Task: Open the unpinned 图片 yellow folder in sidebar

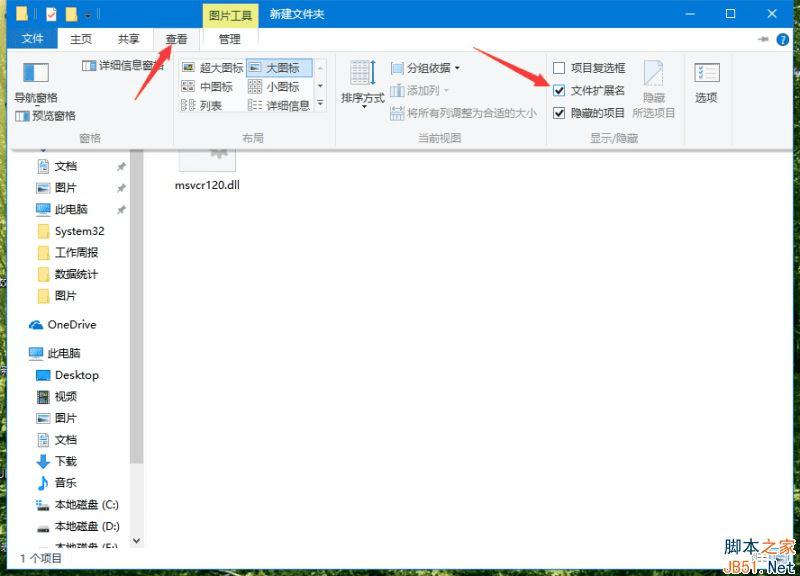Action: [x=65, y=295]
